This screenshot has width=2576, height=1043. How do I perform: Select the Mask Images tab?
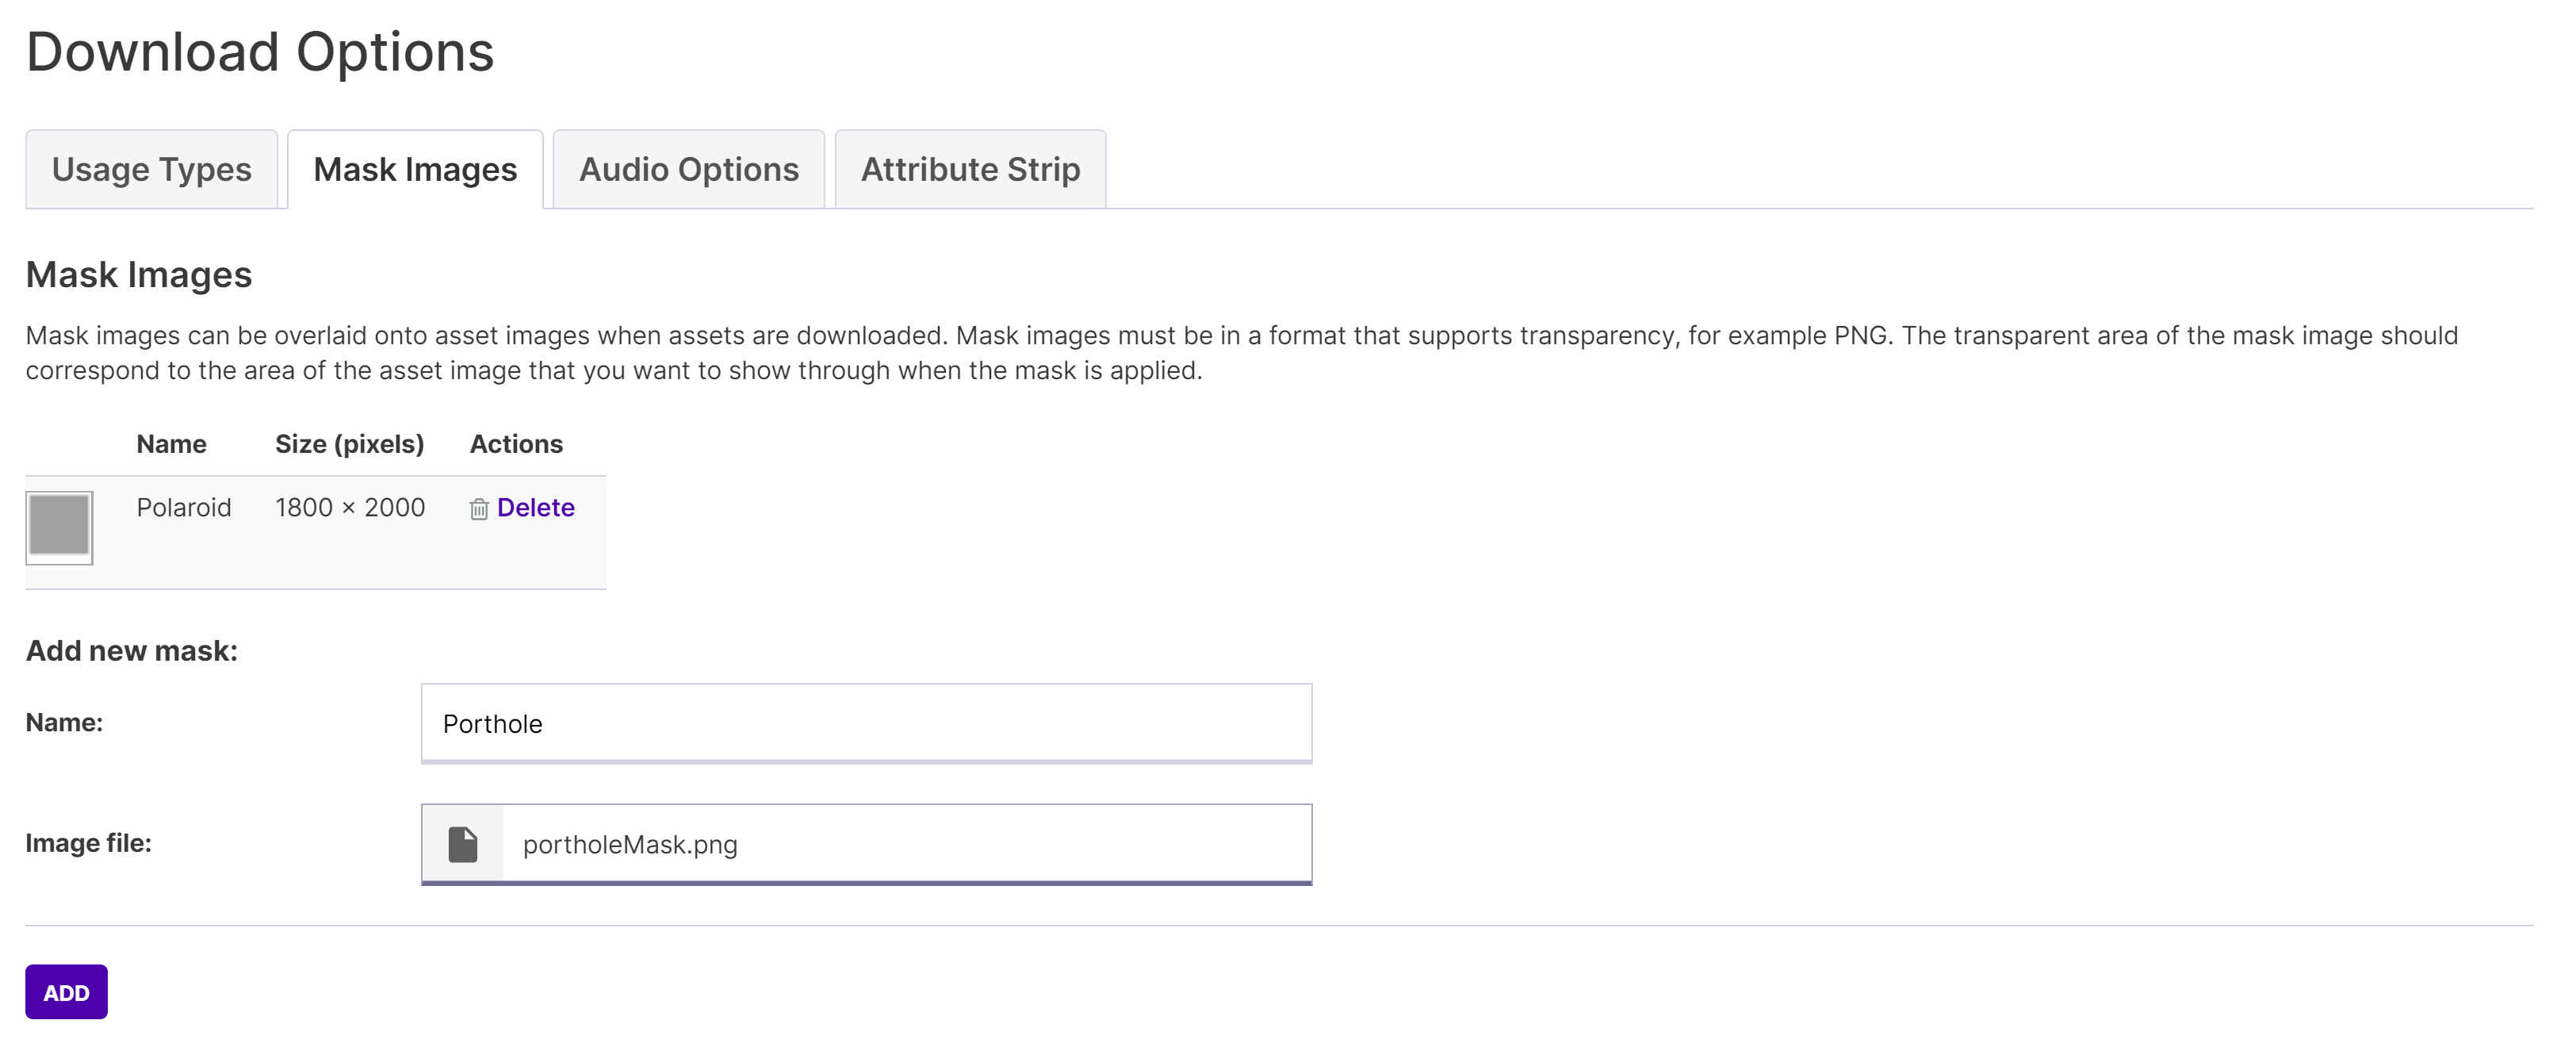[x=415, y=169]
